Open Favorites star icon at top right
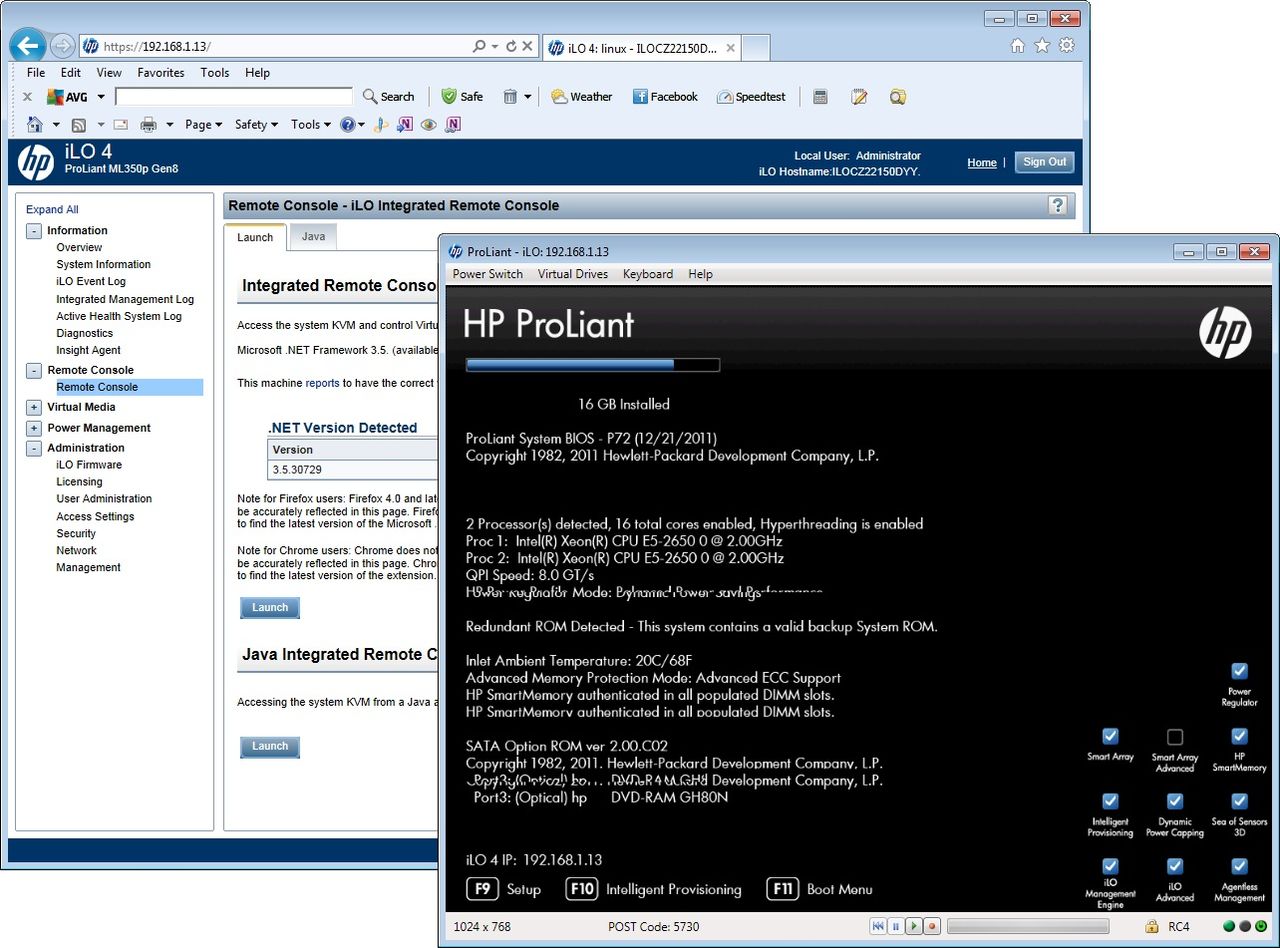 (x=1042, y=46)
